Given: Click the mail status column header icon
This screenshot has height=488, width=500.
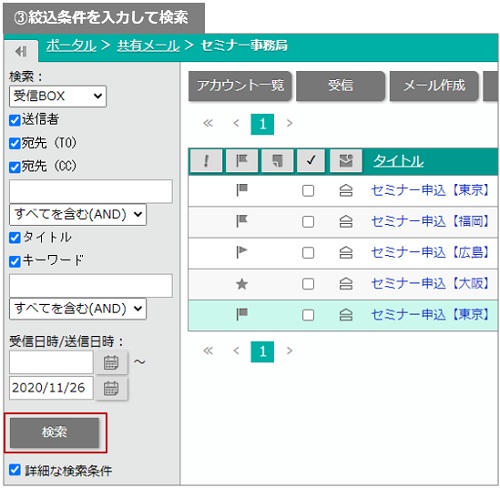Looking at the screenshot, I should pyautogui.click(x=346, y=161).
